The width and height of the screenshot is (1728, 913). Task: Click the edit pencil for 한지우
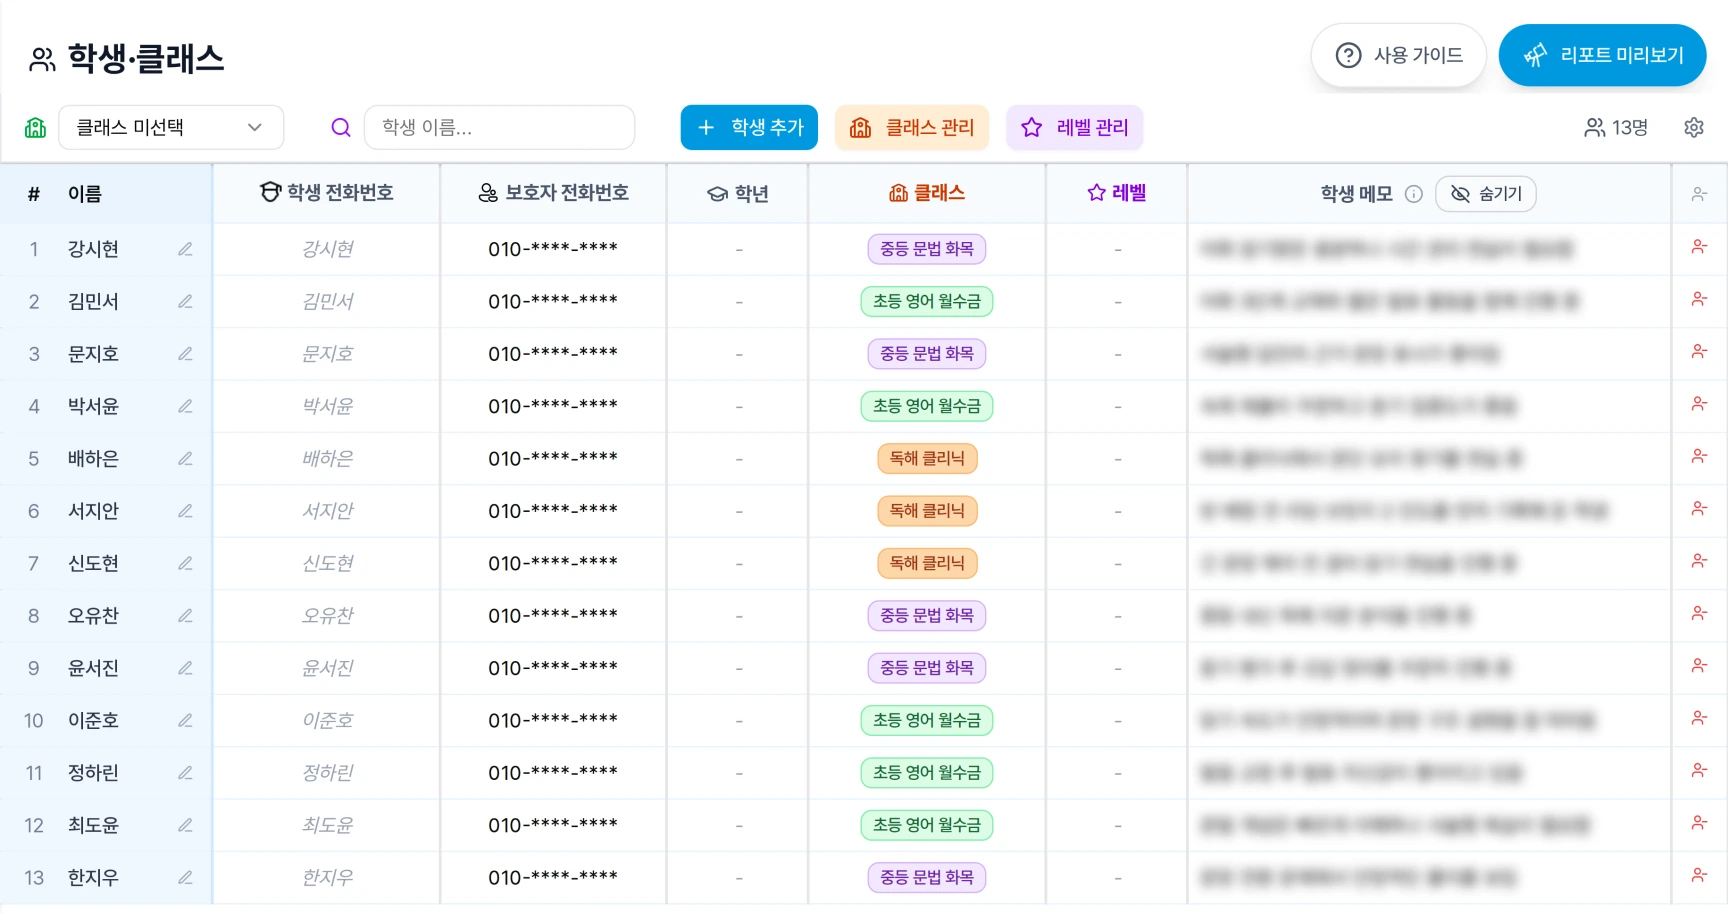pyautogui.click(x=185, y=878)
